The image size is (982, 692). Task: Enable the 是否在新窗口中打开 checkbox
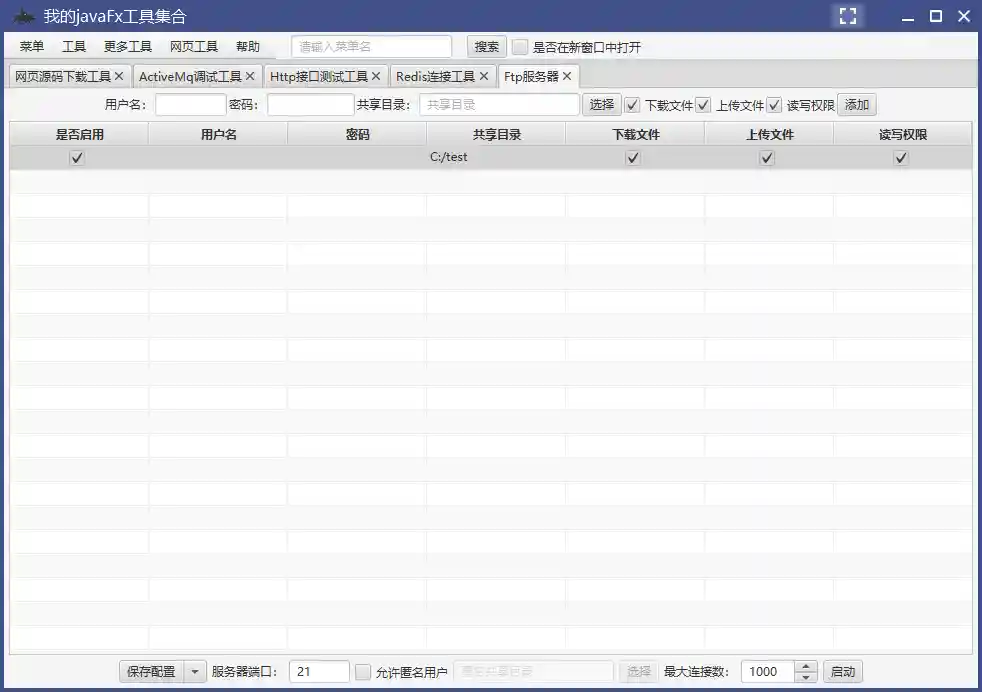(x=520, y=45)
